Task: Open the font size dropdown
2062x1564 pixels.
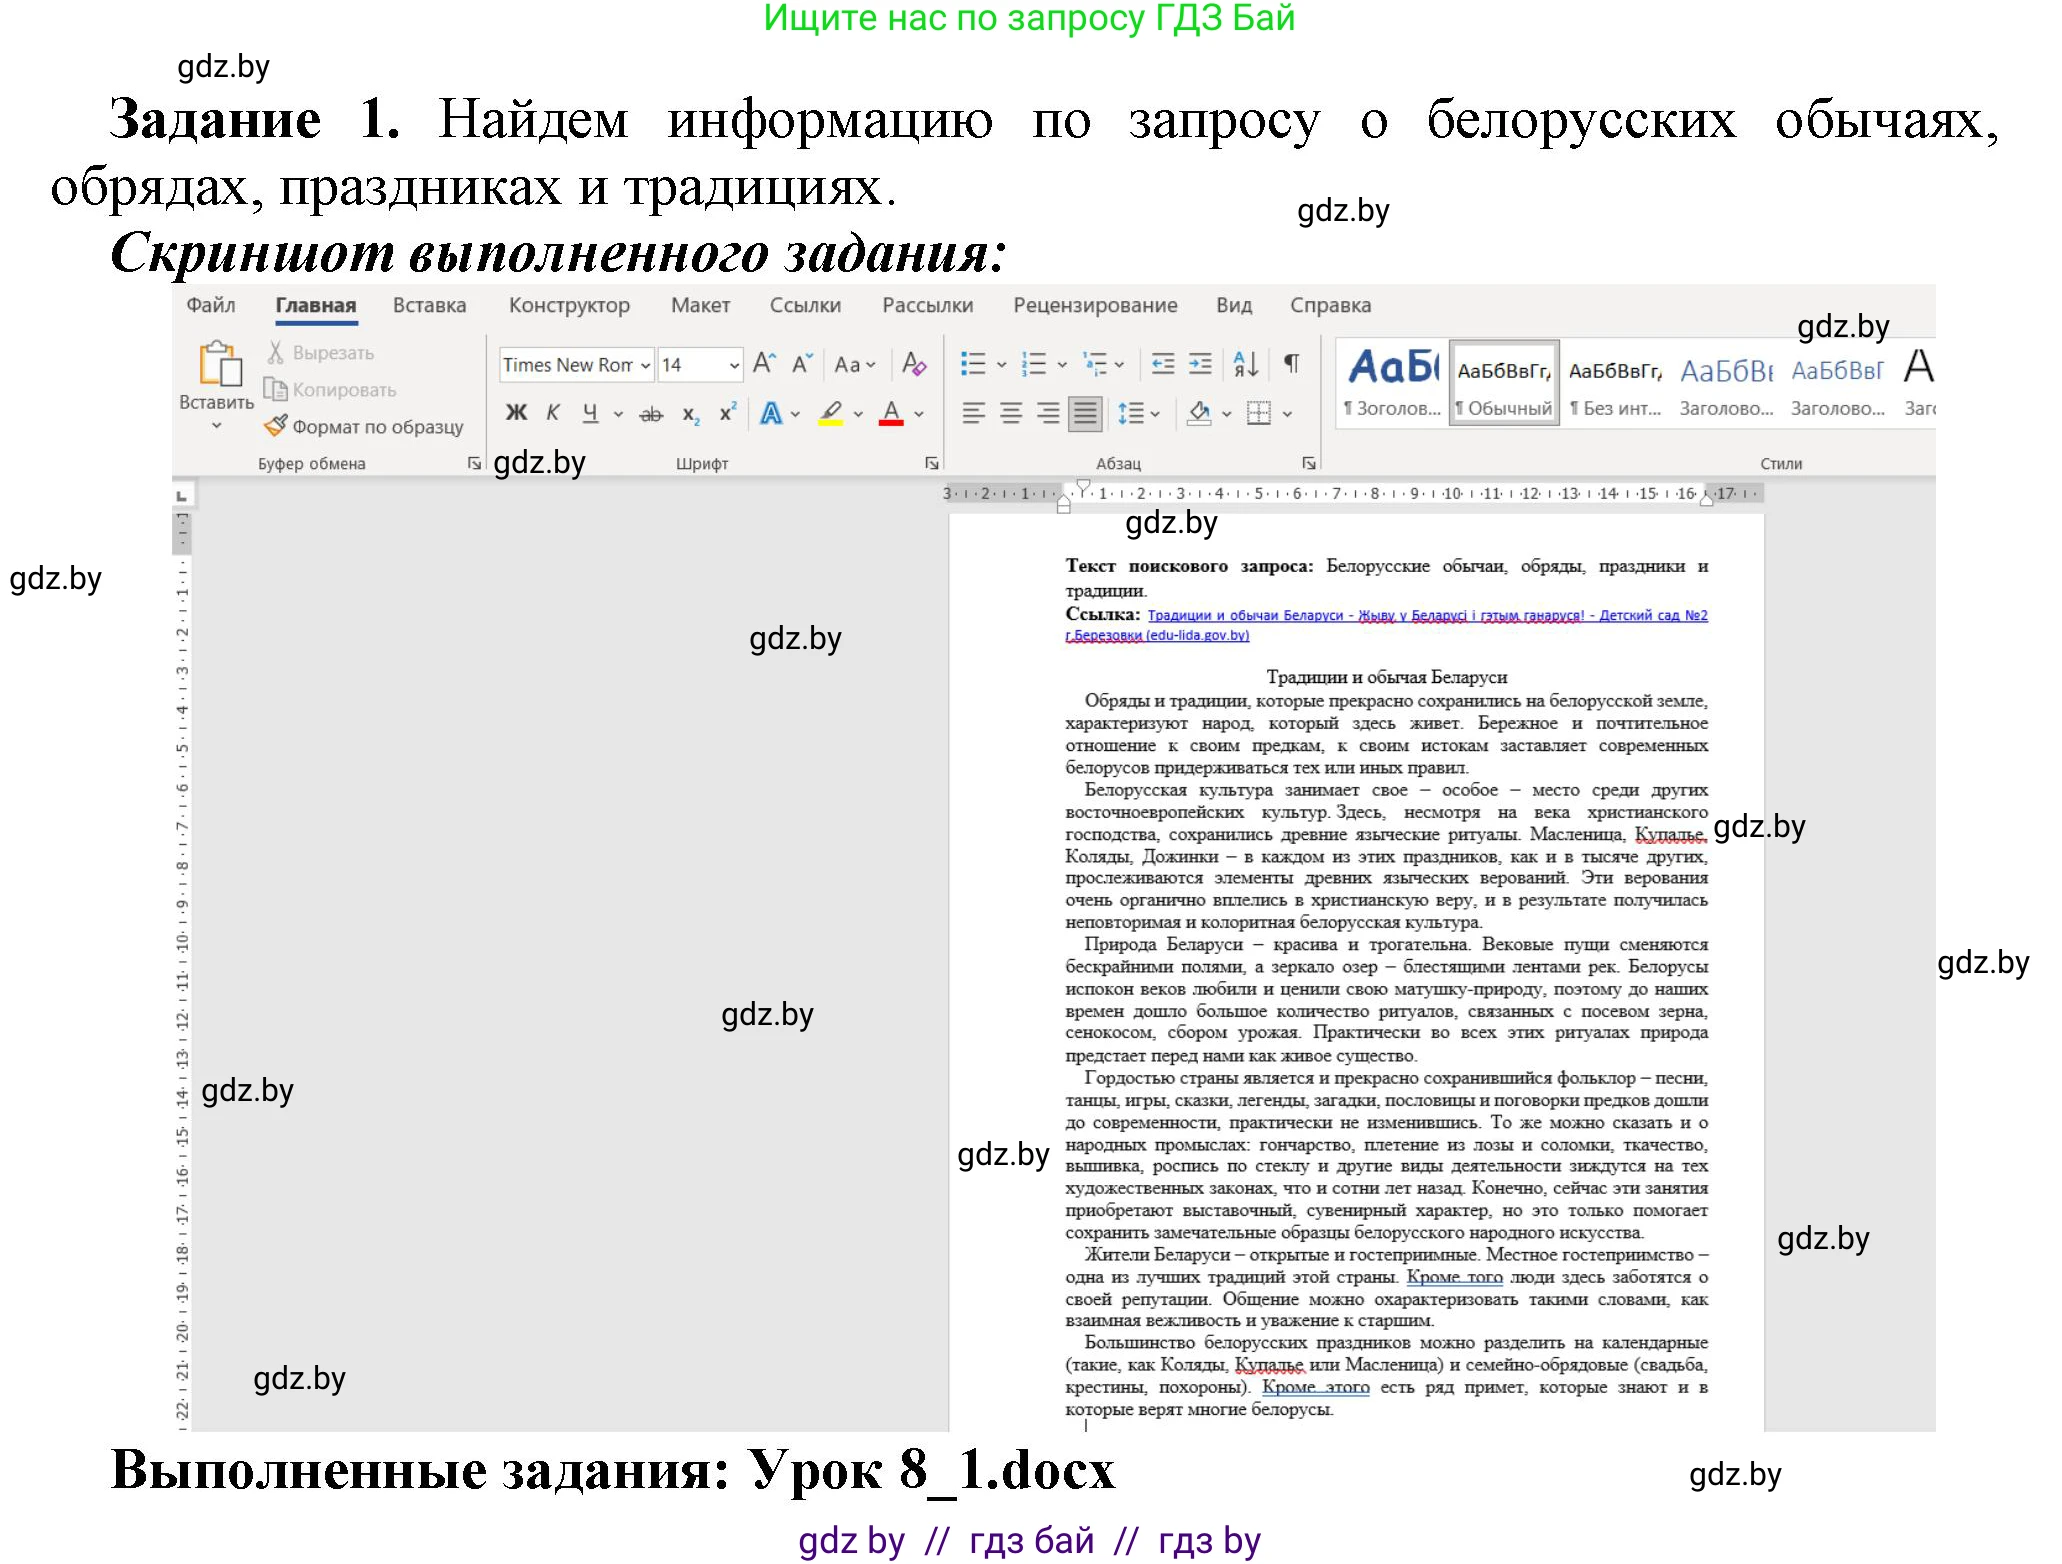Action: pos(734,364)
